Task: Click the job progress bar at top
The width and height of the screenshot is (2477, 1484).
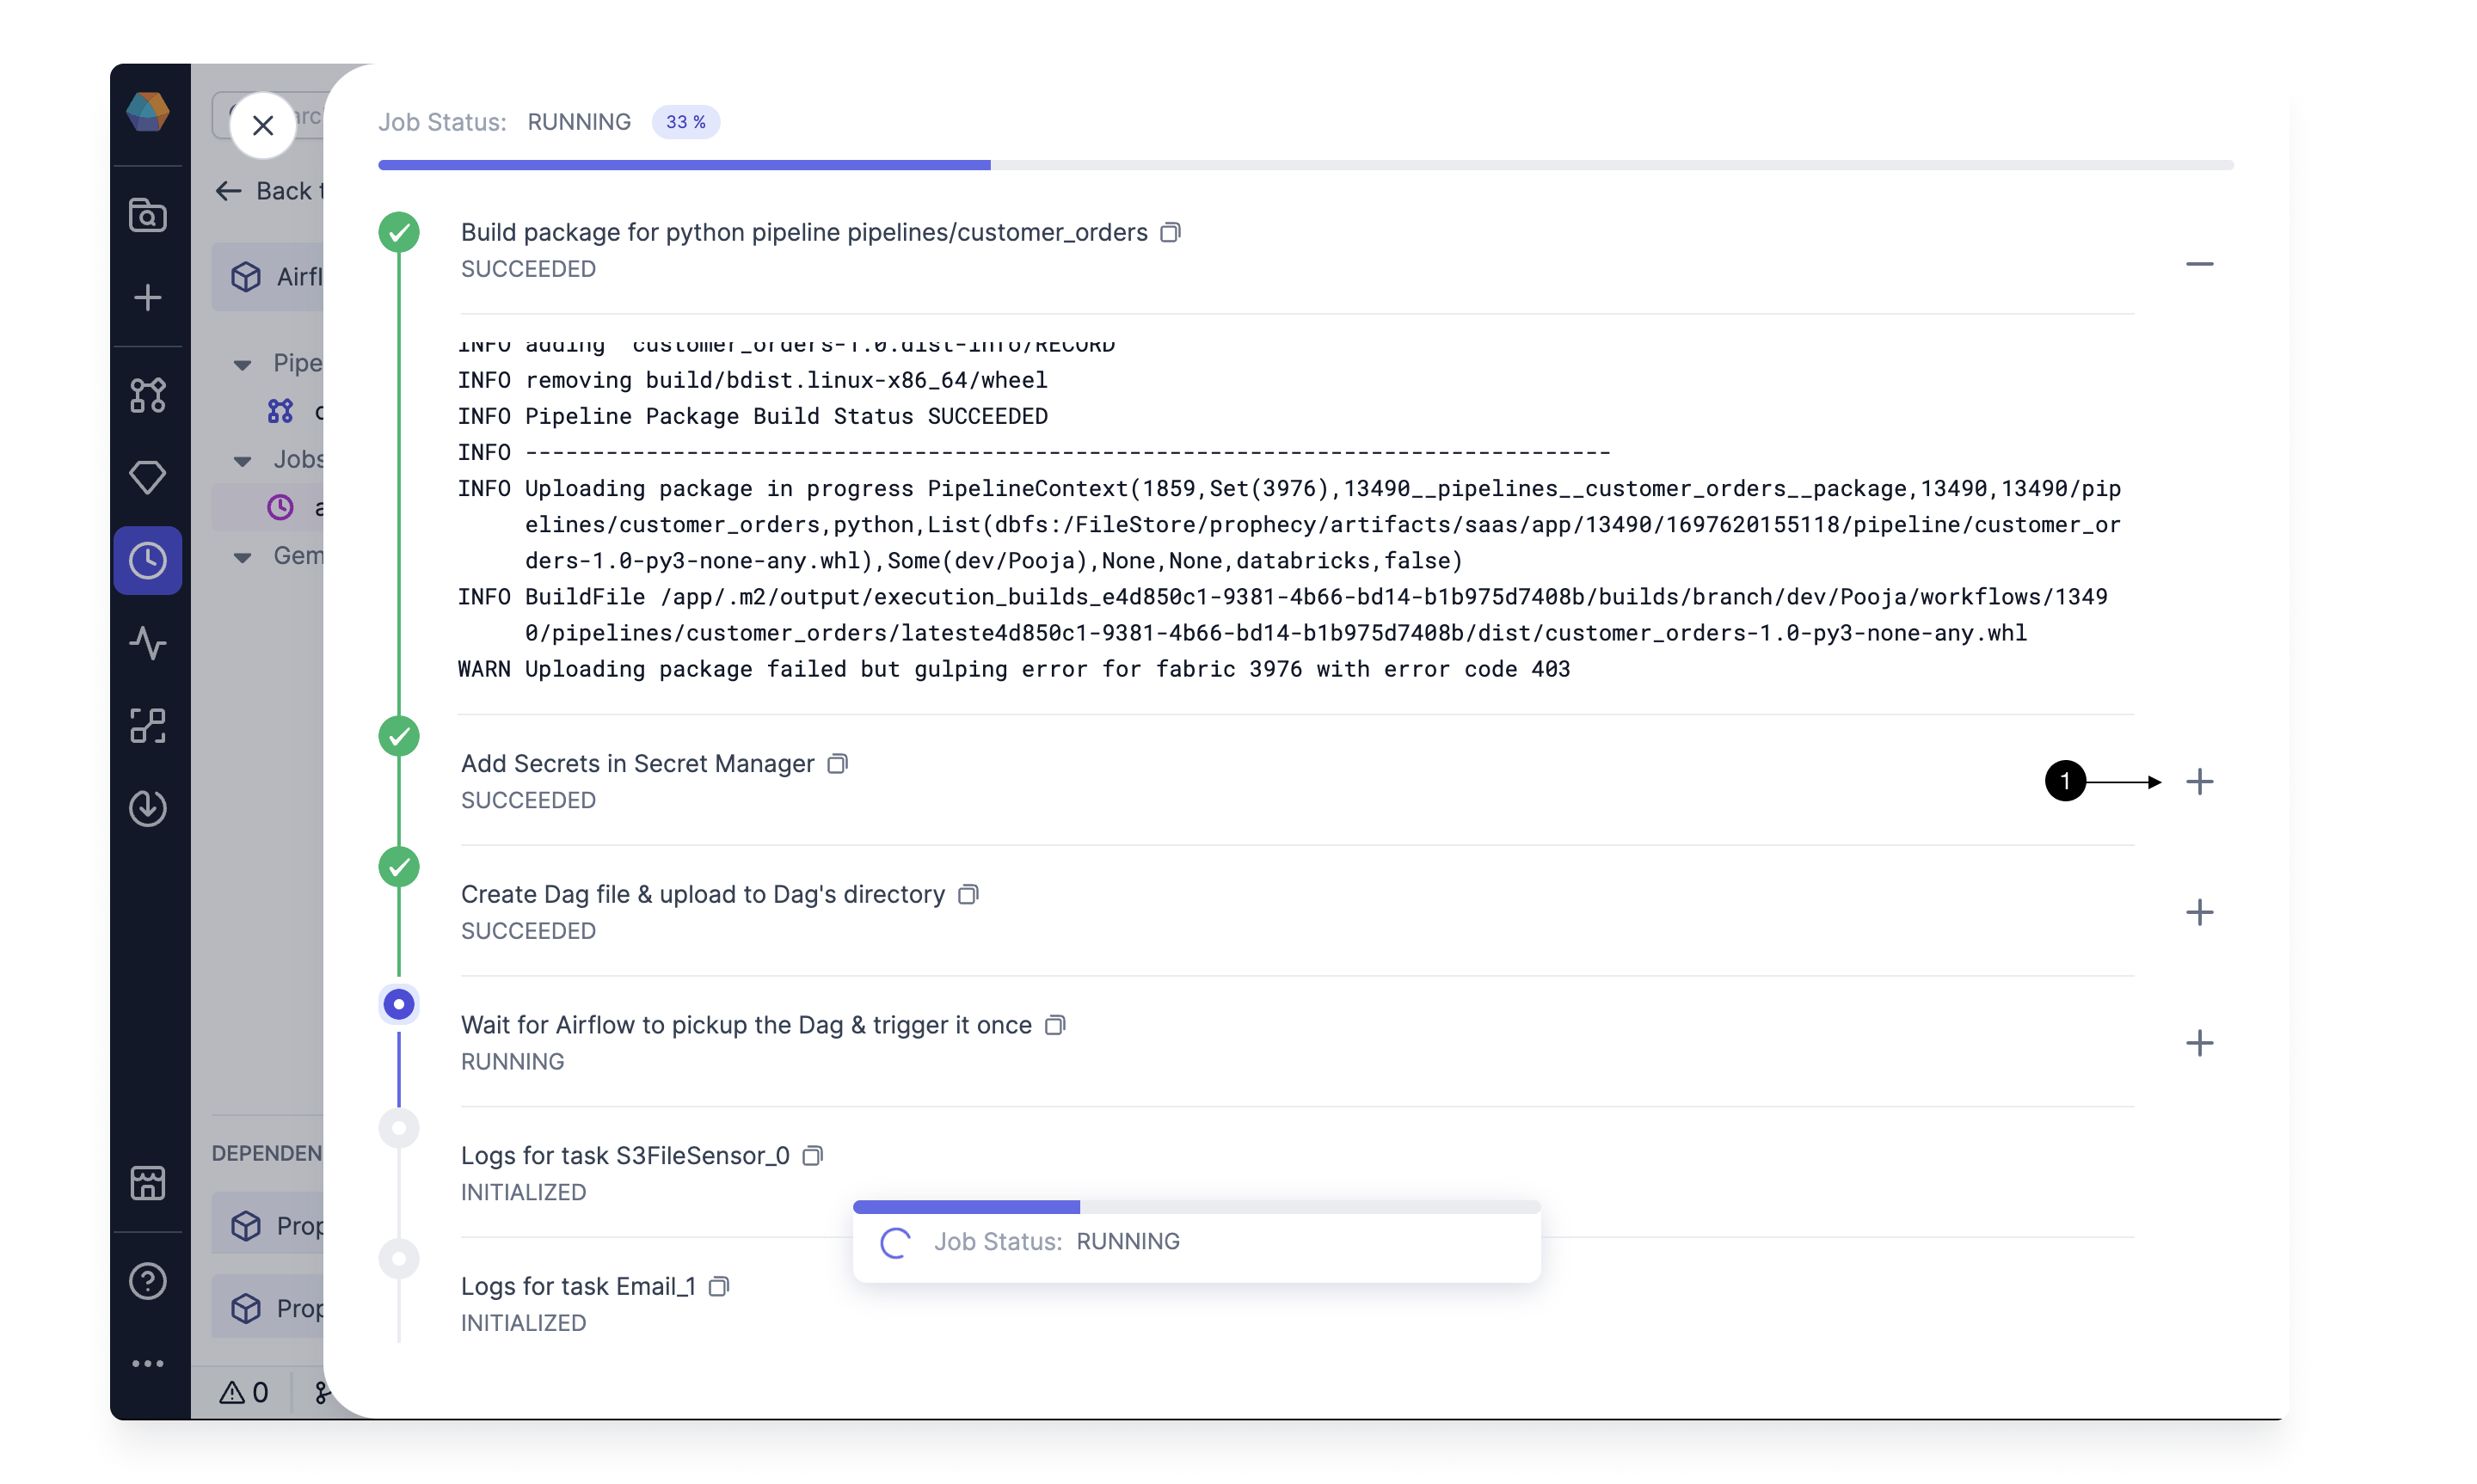Action: click(x=1305, y=165)
